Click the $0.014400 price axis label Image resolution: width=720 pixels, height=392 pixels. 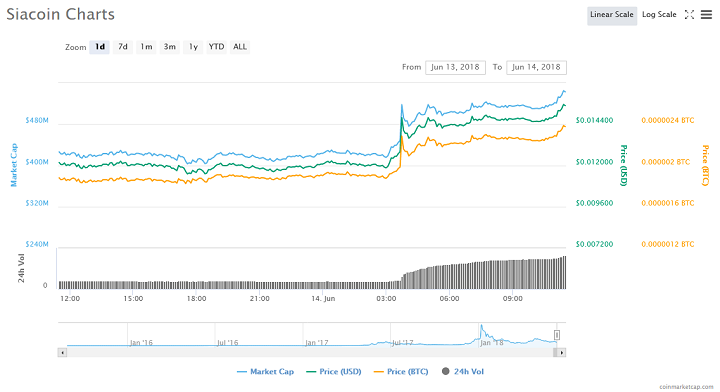click(594, 120)
